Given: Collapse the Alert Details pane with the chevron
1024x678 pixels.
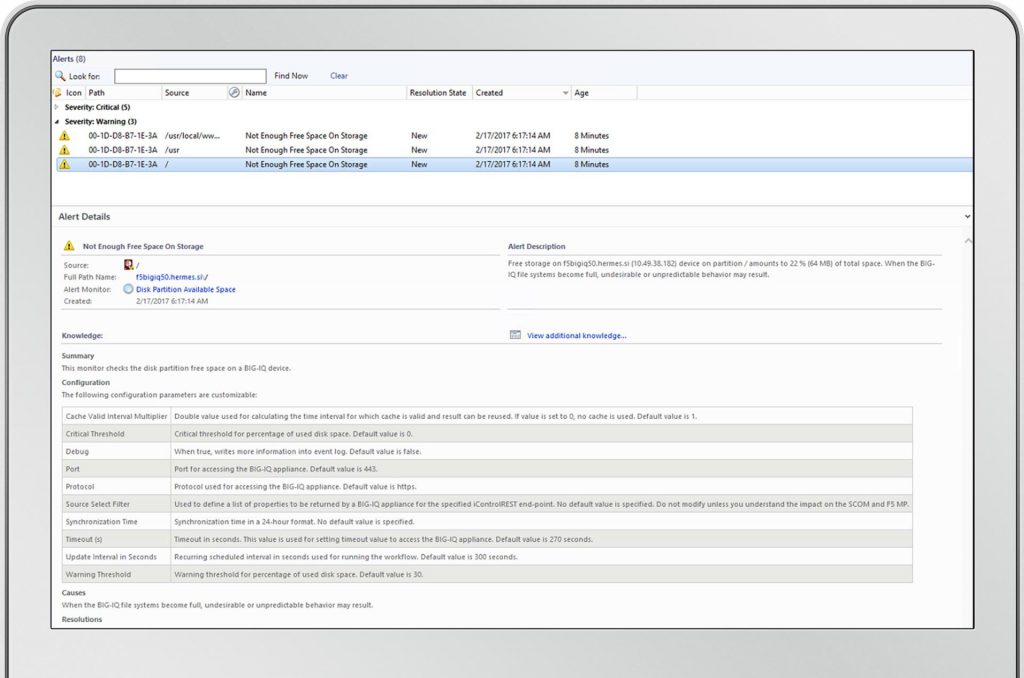Looking at the screenshot, I should click(967, 216).
